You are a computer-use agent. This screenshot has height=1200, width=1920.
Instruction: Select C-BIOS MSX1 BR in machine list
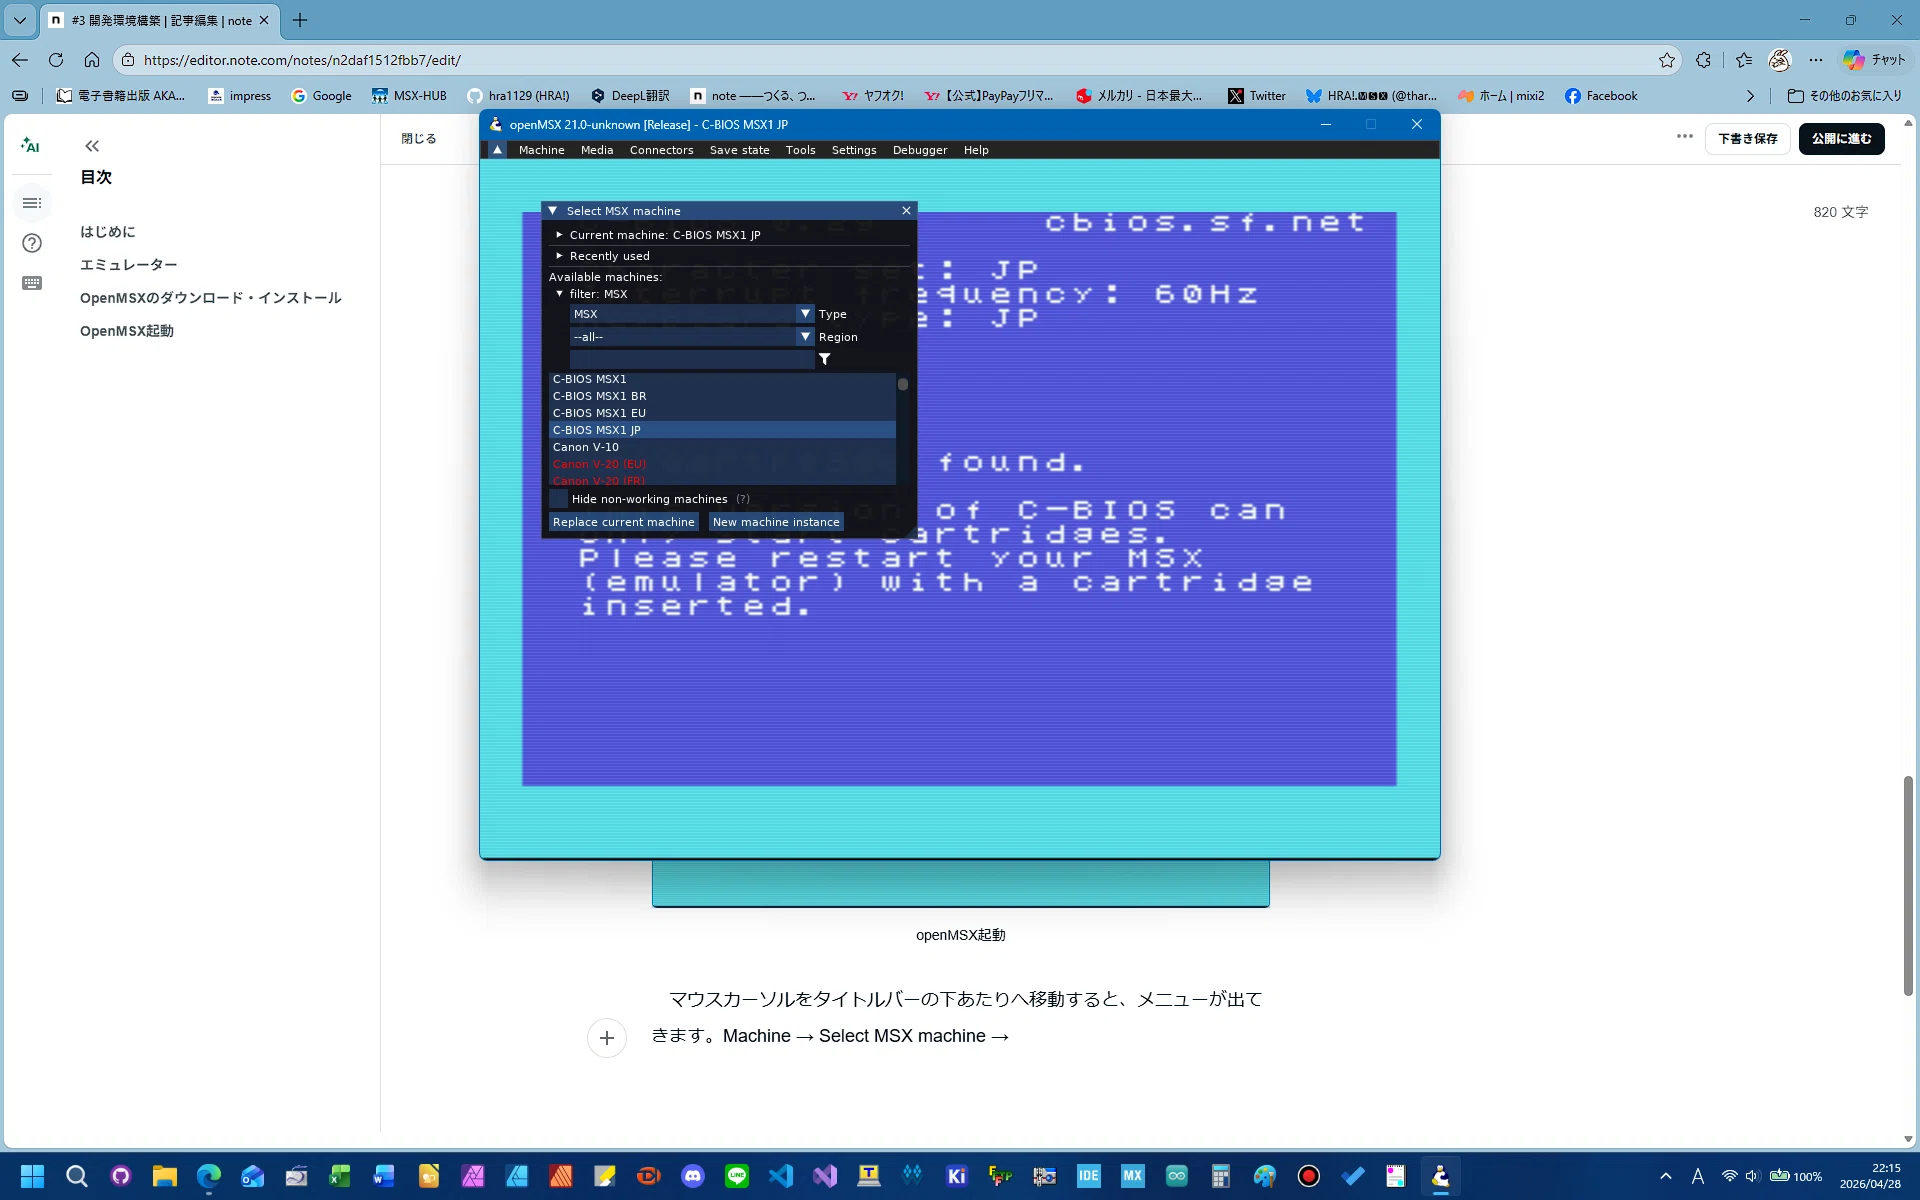click(722, 396)
